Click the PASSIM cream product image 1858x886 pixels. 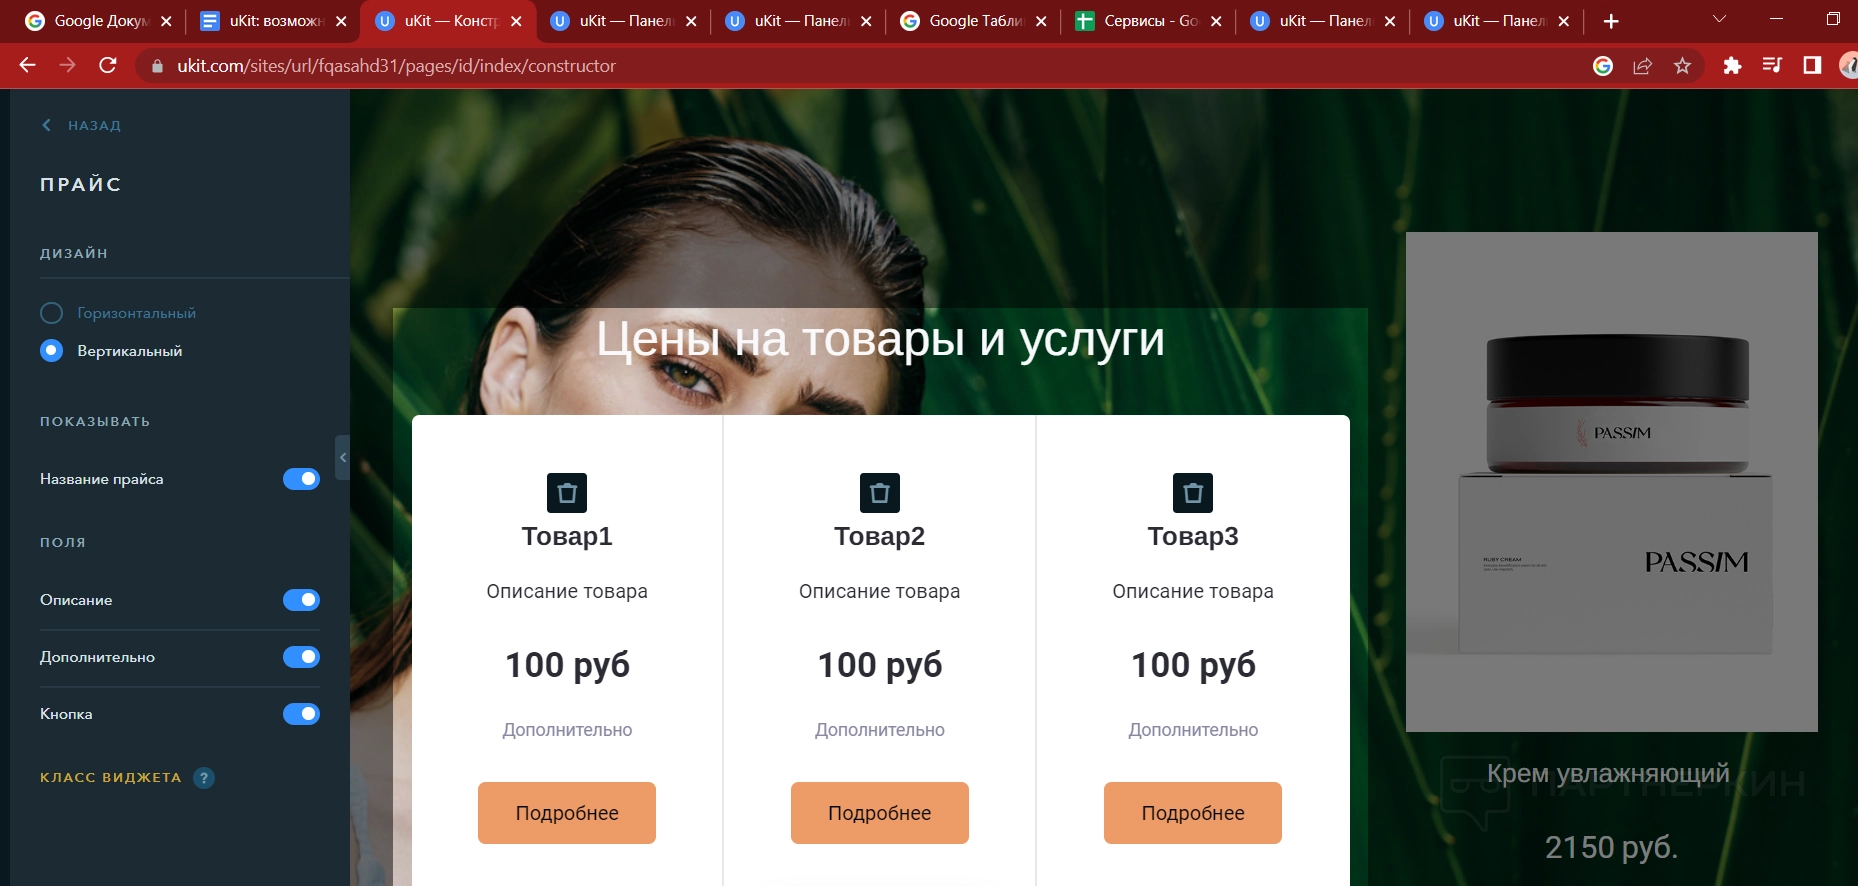click(1612, 482)
